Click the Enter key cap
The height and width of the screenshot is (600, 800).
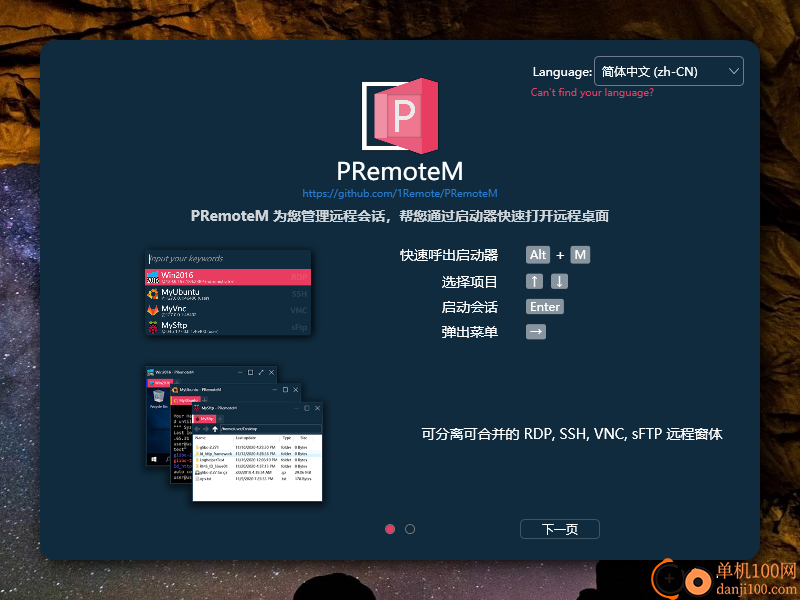pos(545,307)
